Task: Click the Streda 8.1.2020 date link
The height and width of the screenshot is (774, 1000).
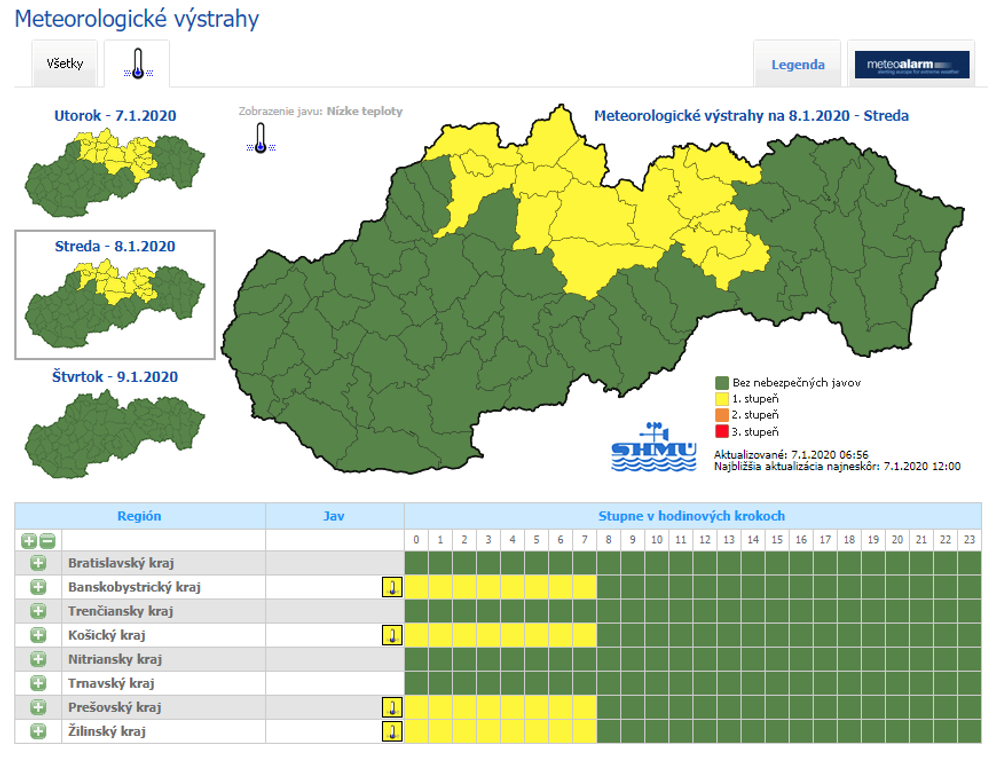Action: 114,246
